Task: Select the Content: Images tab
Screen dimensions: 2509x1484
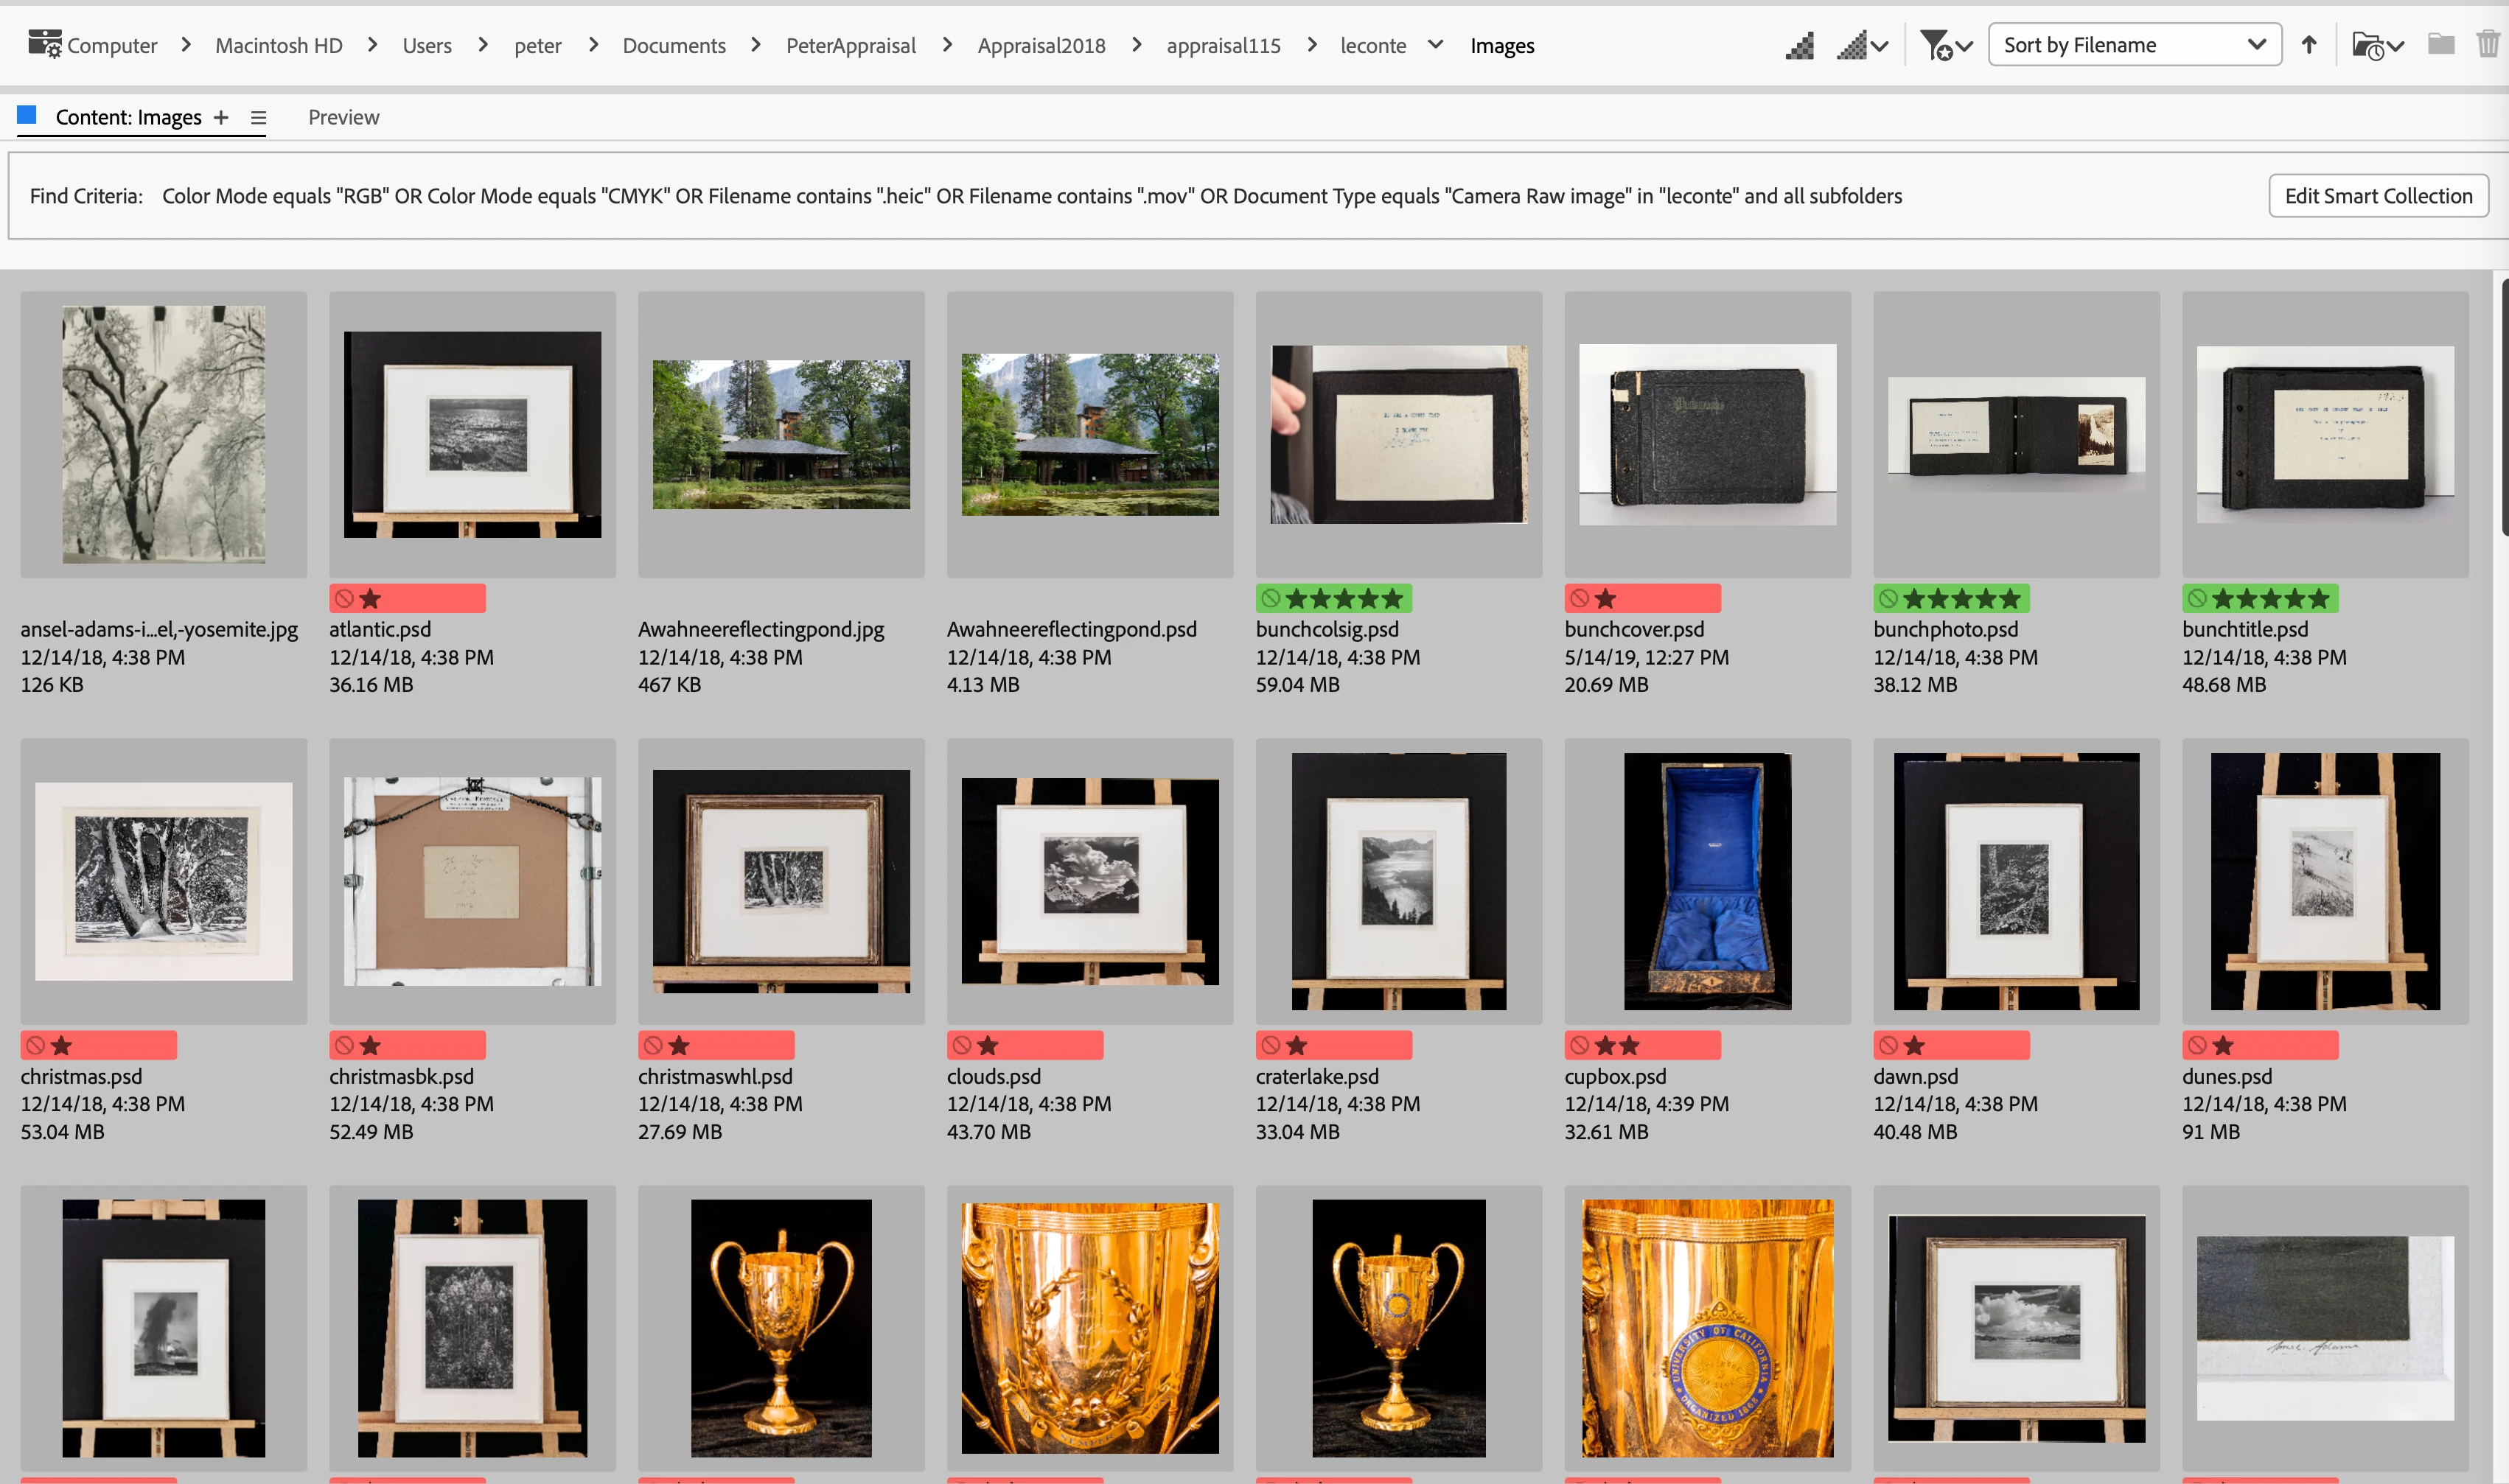Action: coord(128,118)
